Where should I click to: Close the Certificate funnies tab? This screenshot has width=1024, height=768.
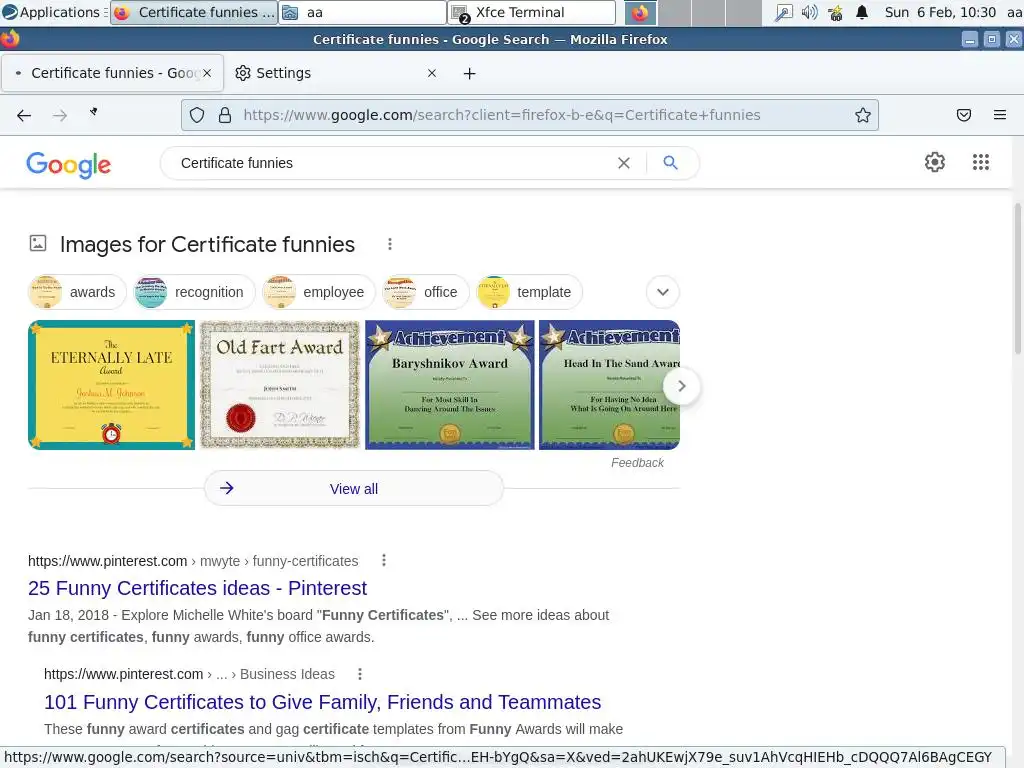coord(207,73)
